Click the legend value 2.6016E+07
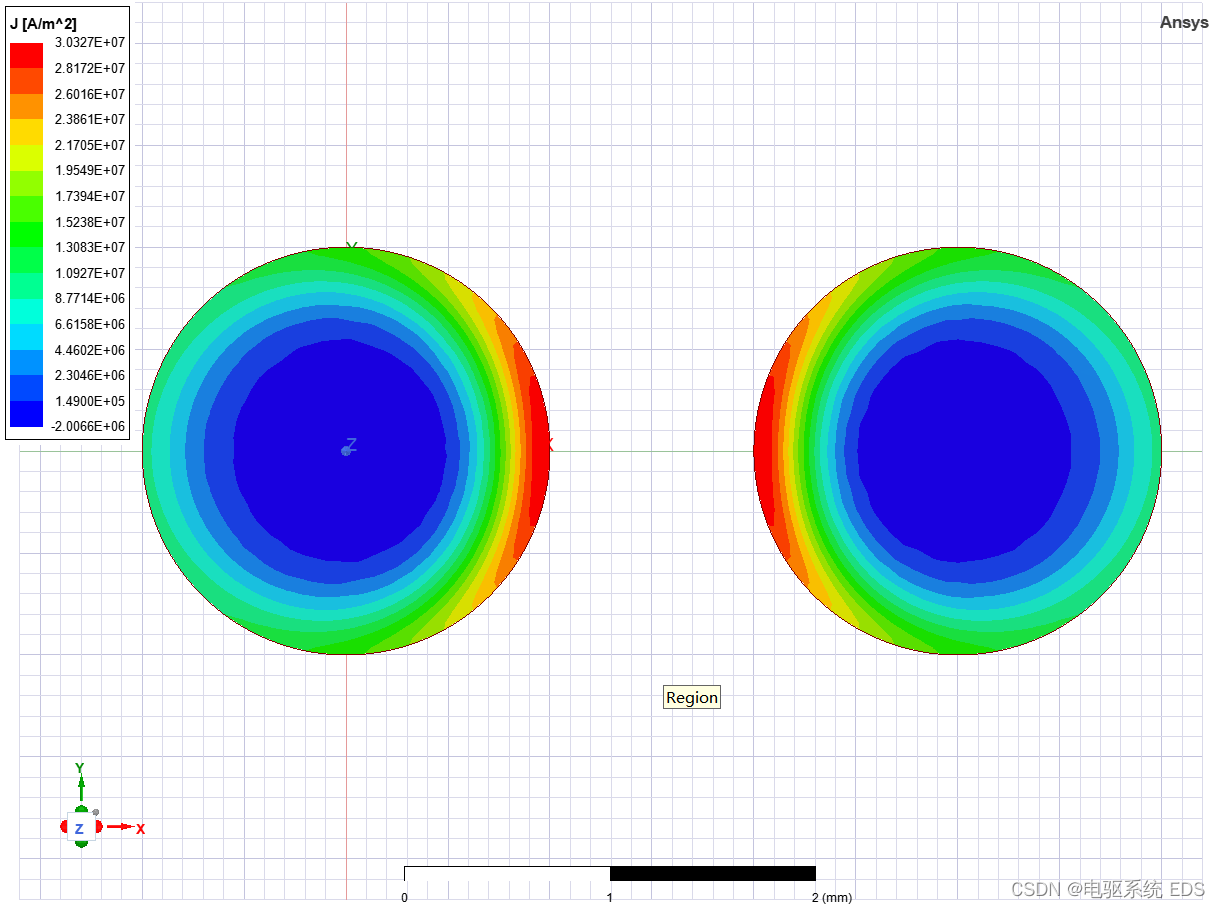1220x908 pixels. (90, 94)
